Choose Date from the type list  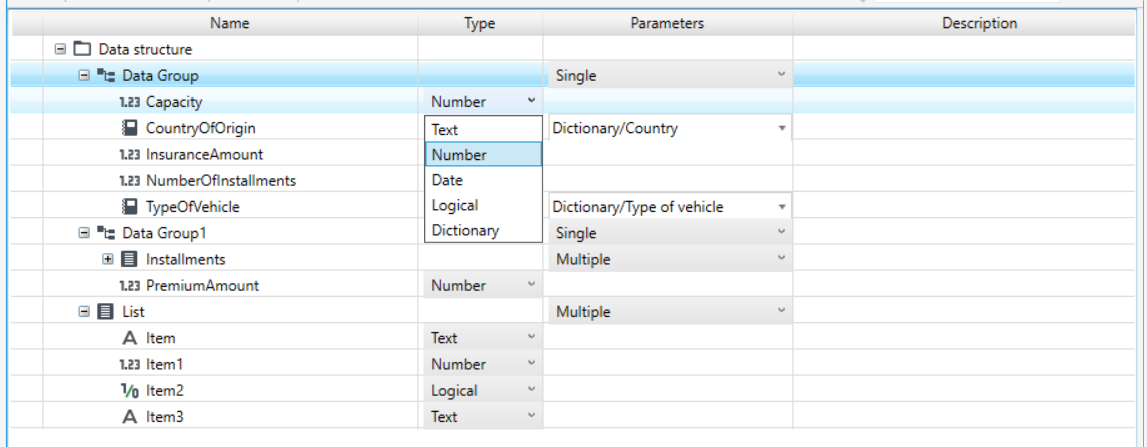click(484, 180)
